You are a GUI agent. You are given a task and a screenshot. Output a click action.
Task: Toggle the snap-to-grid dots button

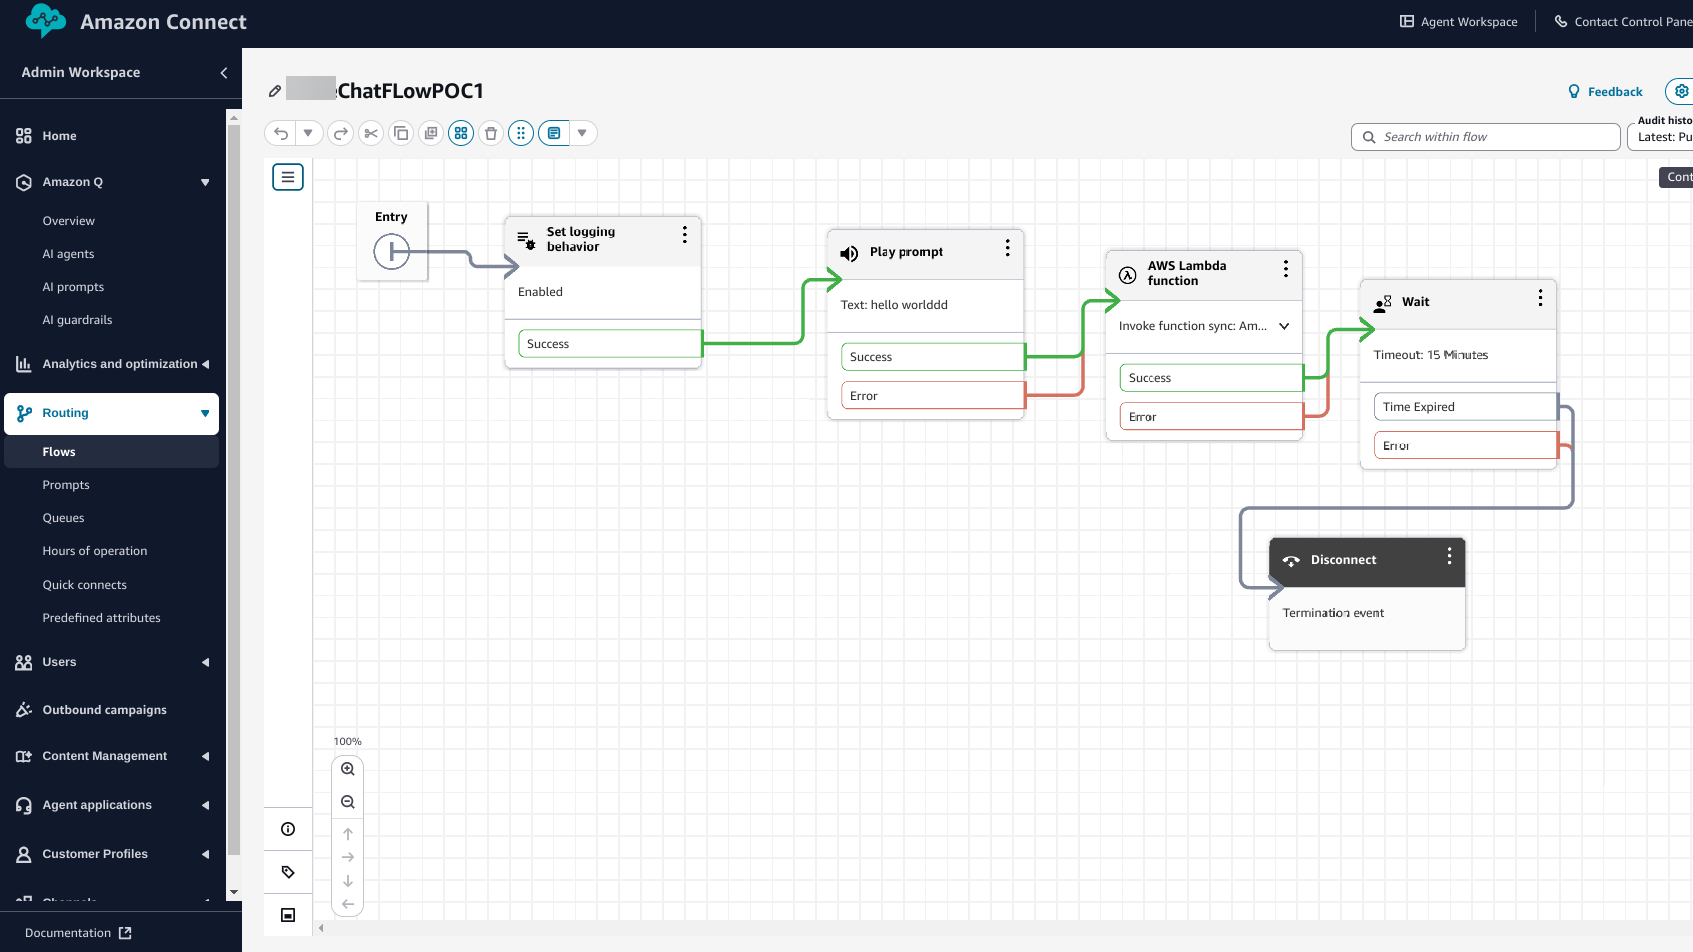tap(521, 133)
